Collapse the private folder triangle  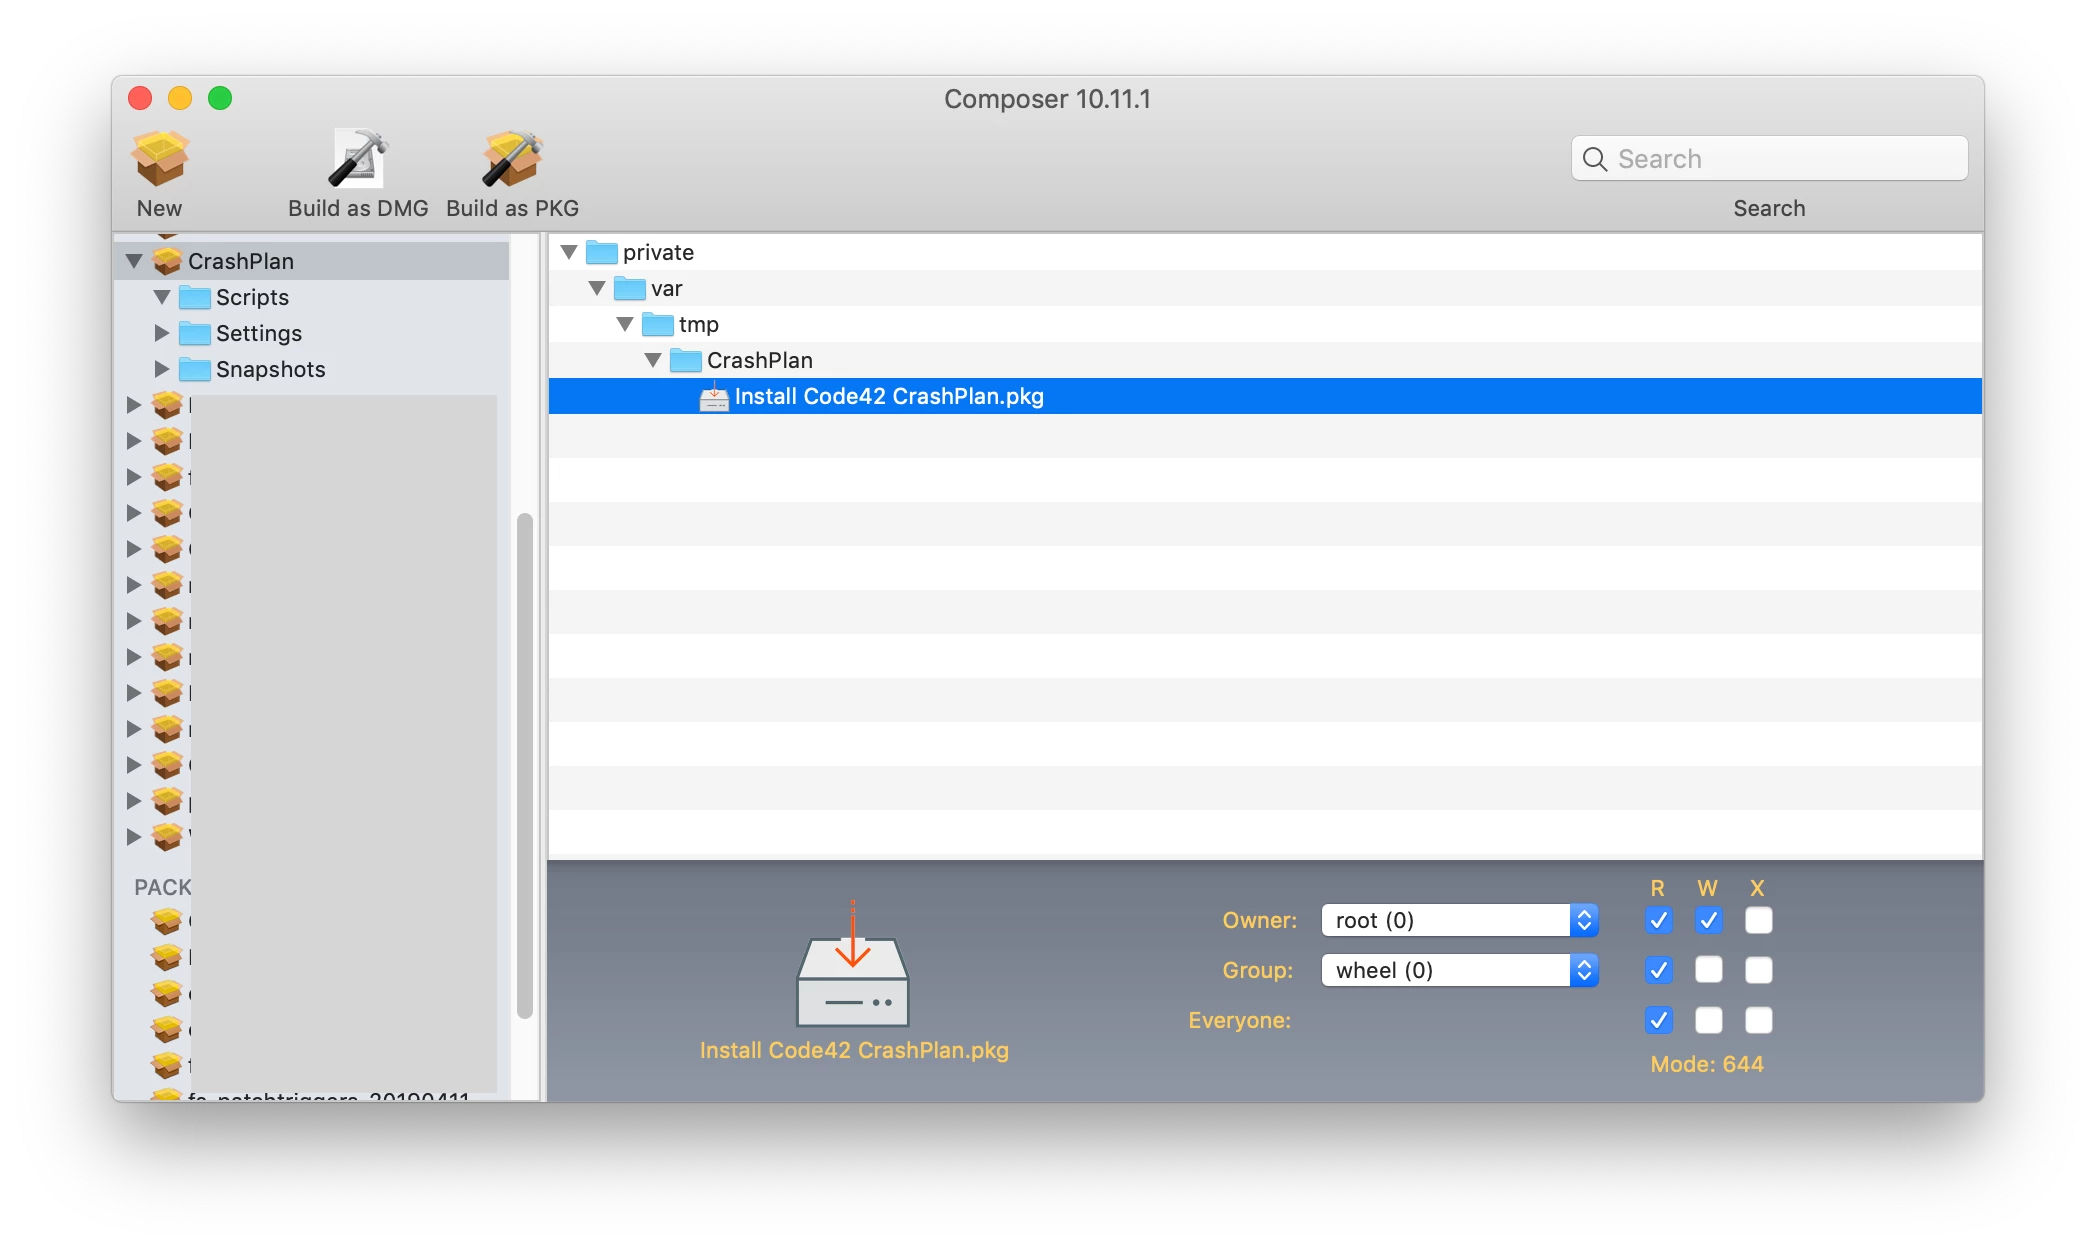click(x=569, y=252)
